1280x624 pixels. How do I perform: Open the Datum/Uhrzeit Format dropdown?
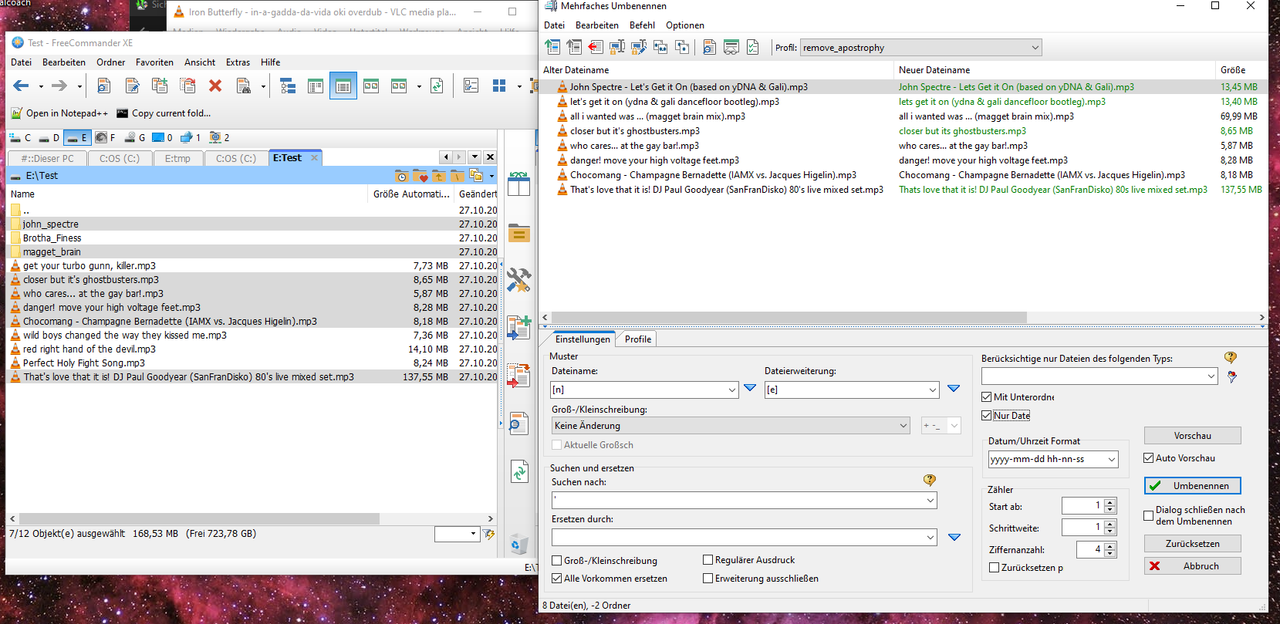point(1053,459)
